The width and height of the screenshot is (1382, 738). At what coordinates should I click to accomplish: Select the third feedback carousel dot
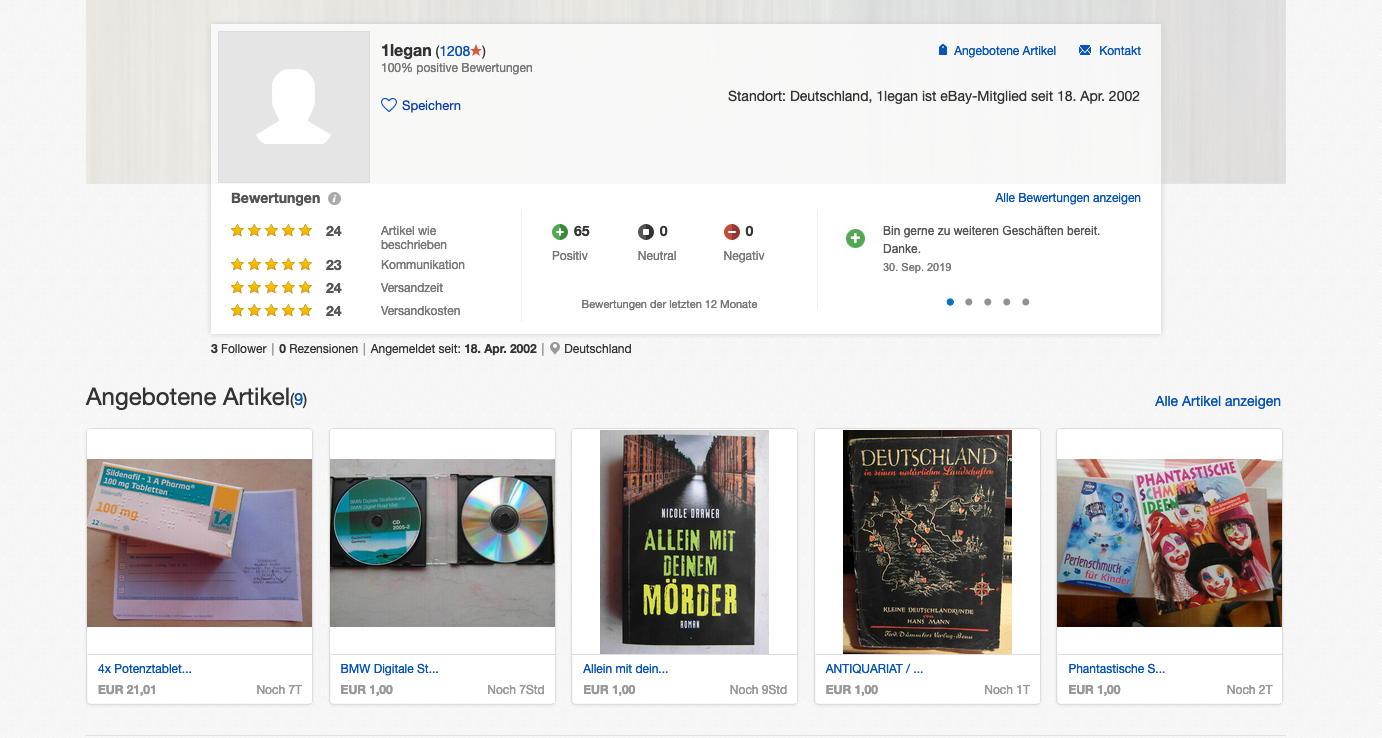[x=988, y=302]
